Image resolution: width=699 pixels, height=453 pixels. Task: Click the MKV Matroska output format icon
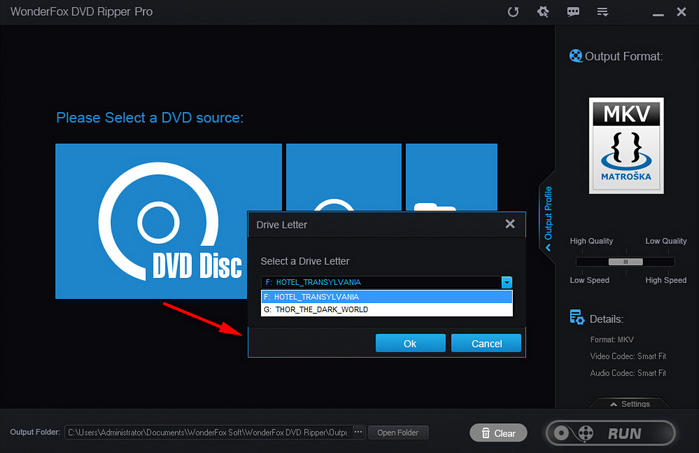point(626,146)
